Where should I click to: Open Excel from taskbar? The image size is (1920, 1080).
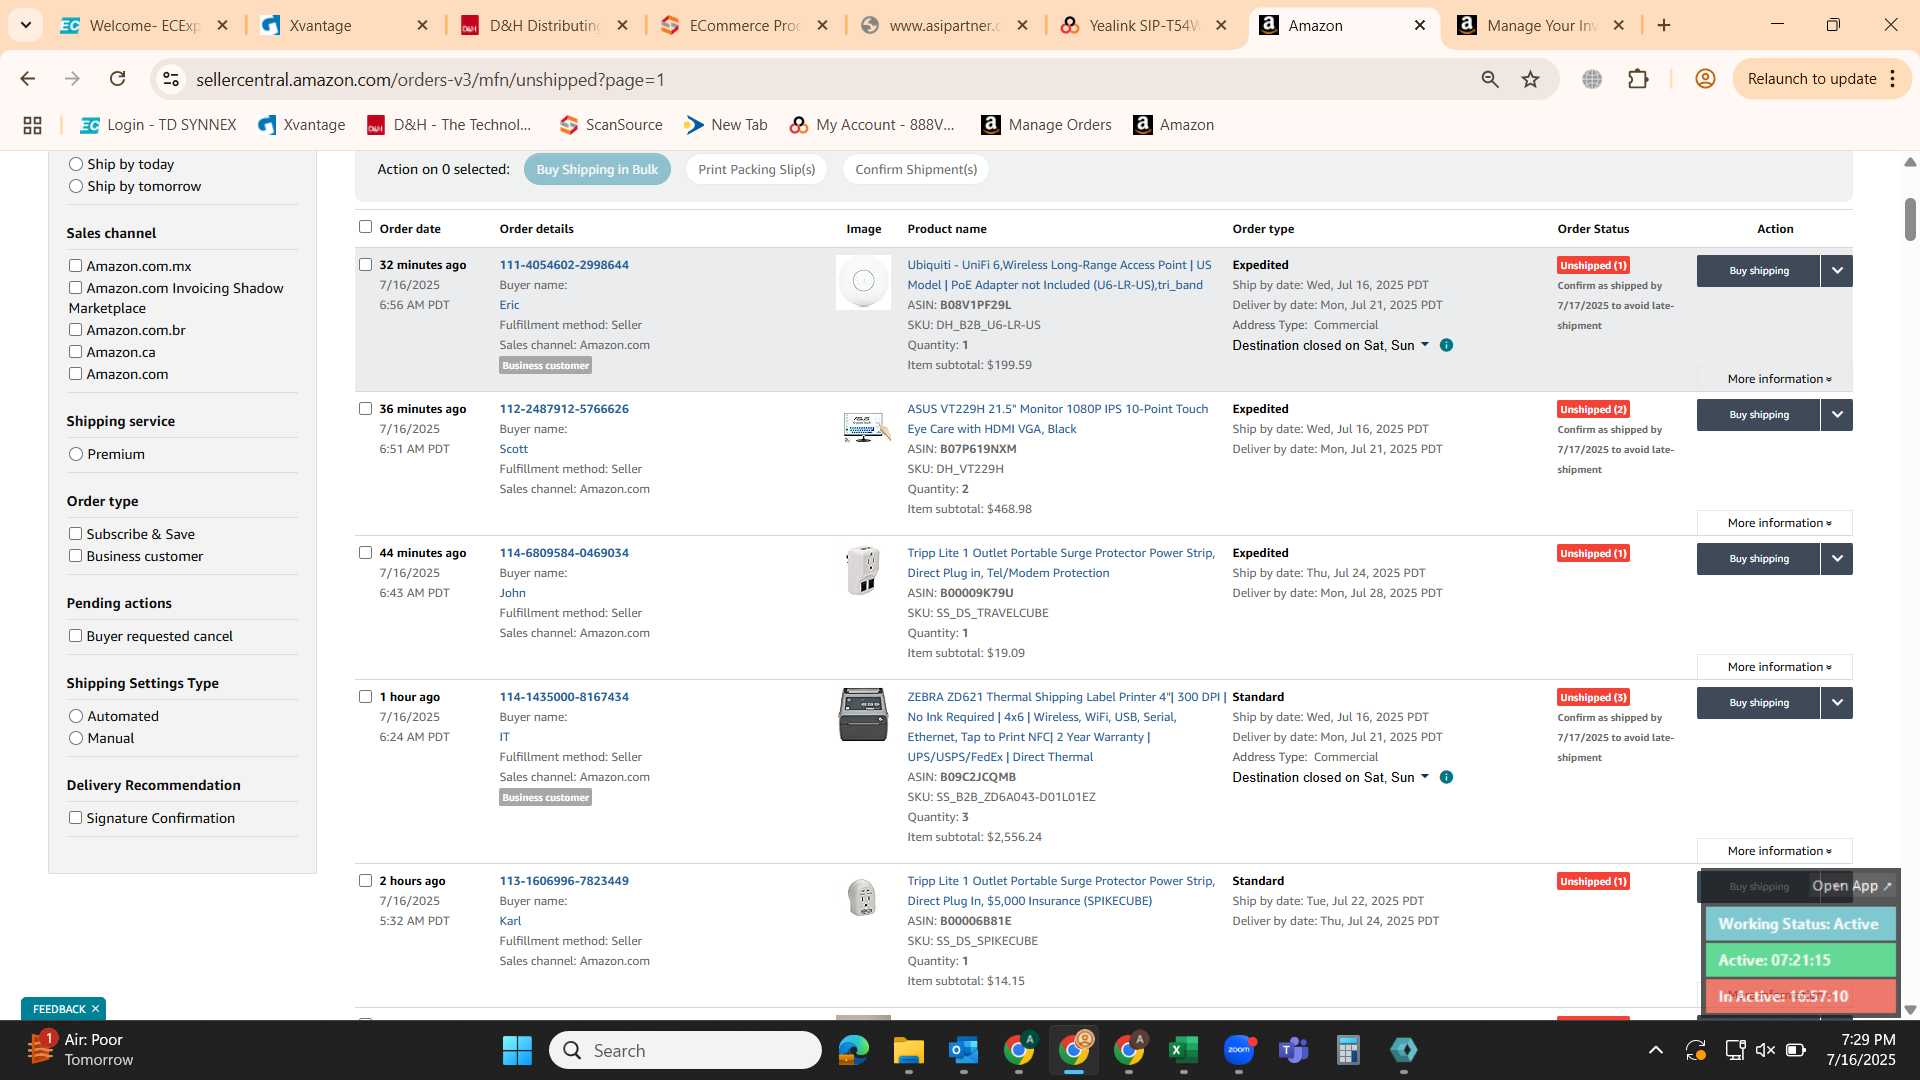pyautogui.click(x=1183, y=1050)
